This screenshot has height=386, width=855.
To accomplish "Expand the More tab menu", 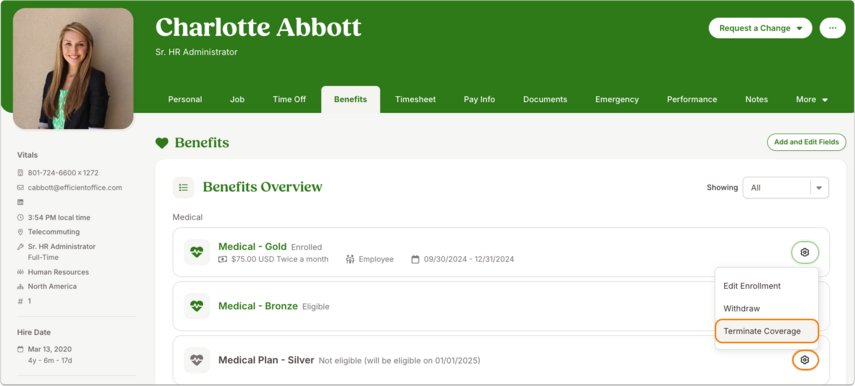I will tap(811, 99).
